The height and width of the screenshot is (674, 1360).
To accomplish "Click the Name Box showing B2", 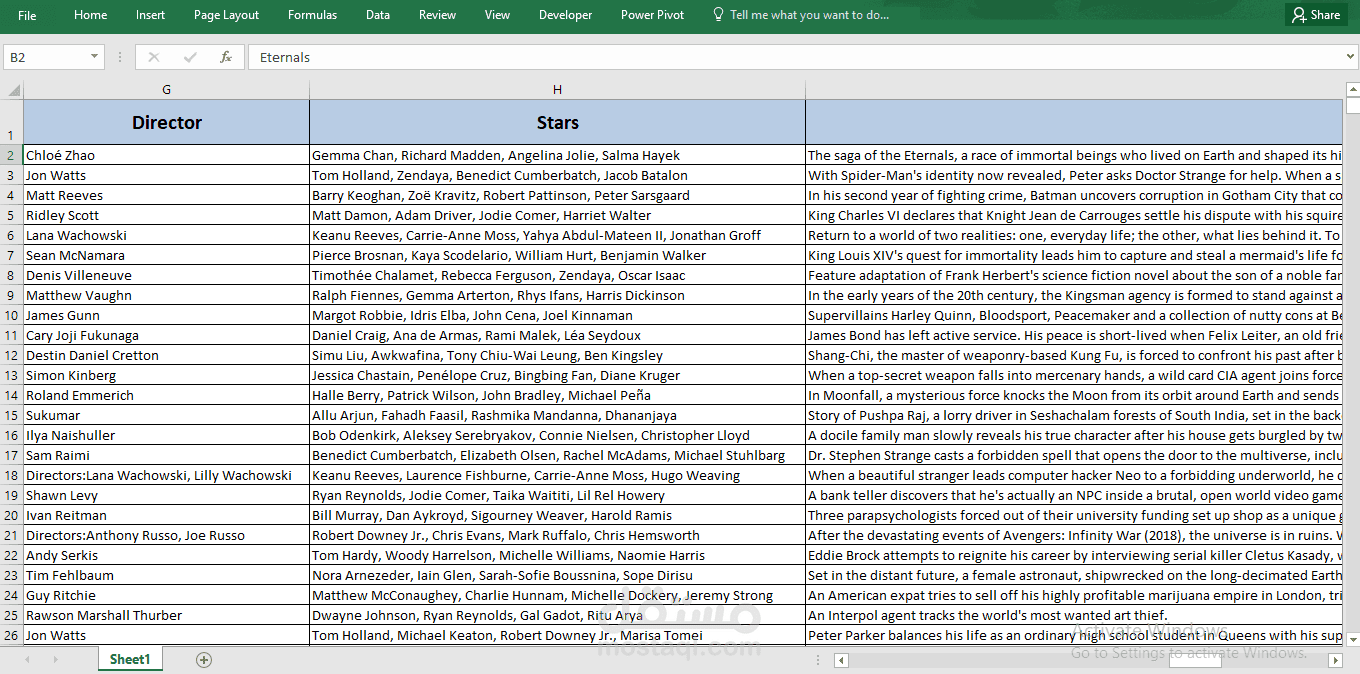I will pyautogui.click(x=46, y=57).
